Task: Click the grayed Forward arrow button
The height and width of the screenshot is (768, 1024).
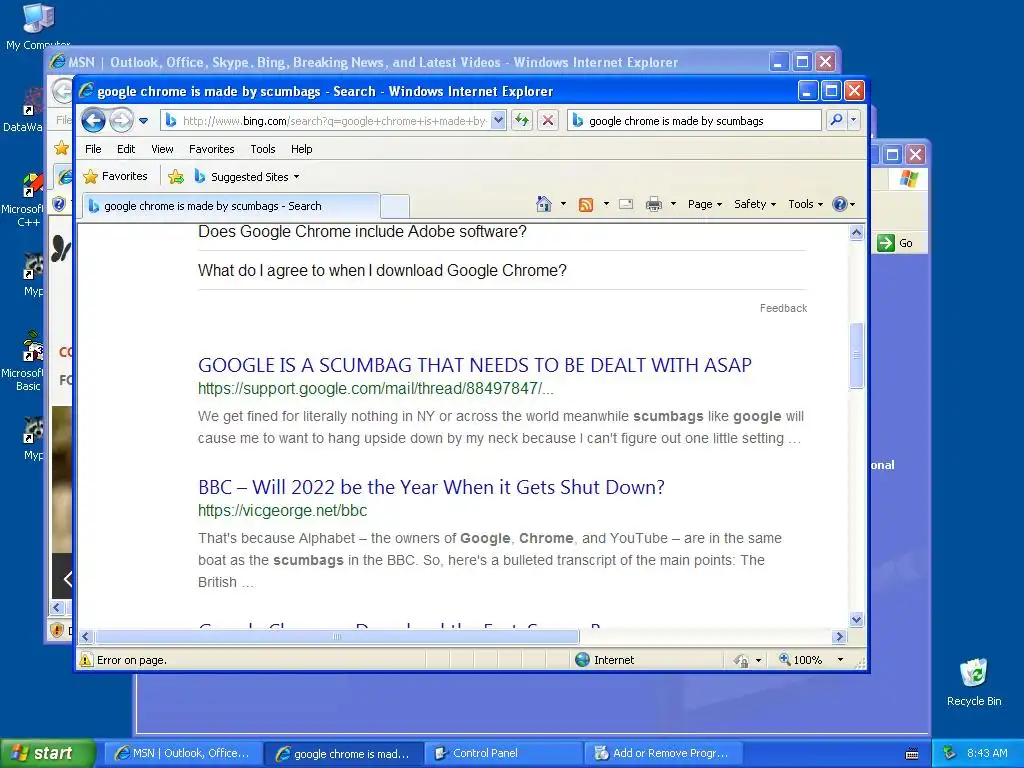Action: [x=121, y=120]
